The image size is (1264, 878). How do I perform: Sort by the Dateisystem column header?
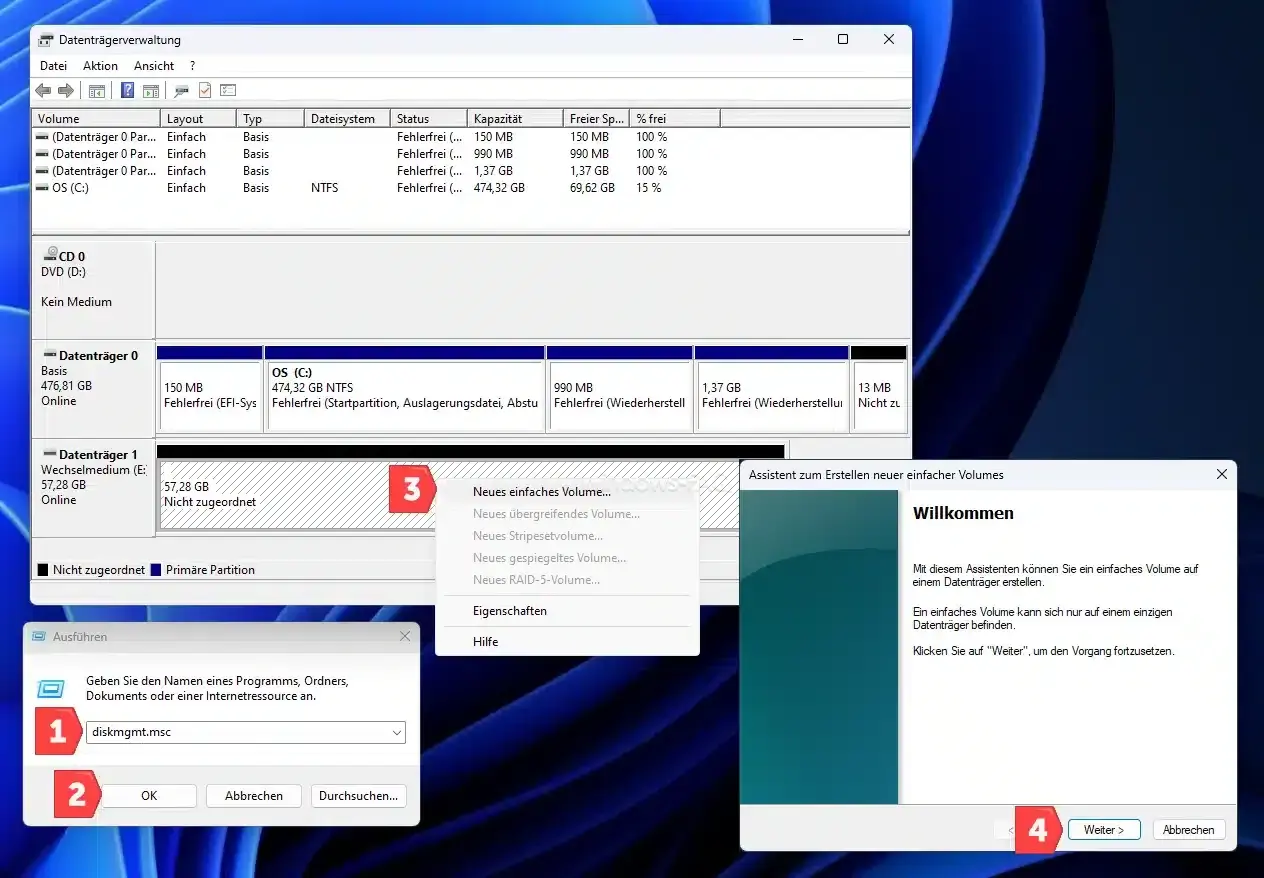(x=347, y=119)
